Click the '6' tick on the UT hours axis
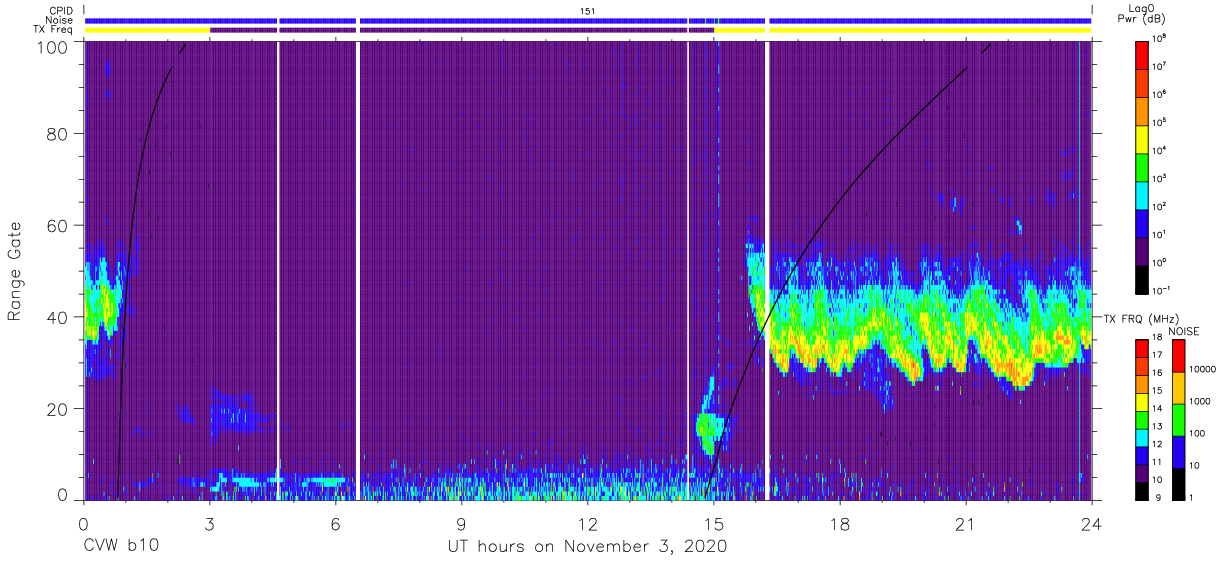Viewport: 1228px width, 567px height. (x=335, y=523)
